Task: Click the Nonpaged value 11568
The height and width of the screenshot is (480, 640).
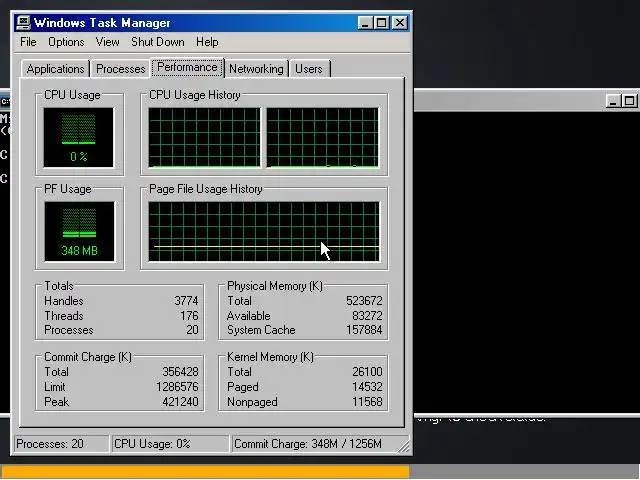Action: 367,402
